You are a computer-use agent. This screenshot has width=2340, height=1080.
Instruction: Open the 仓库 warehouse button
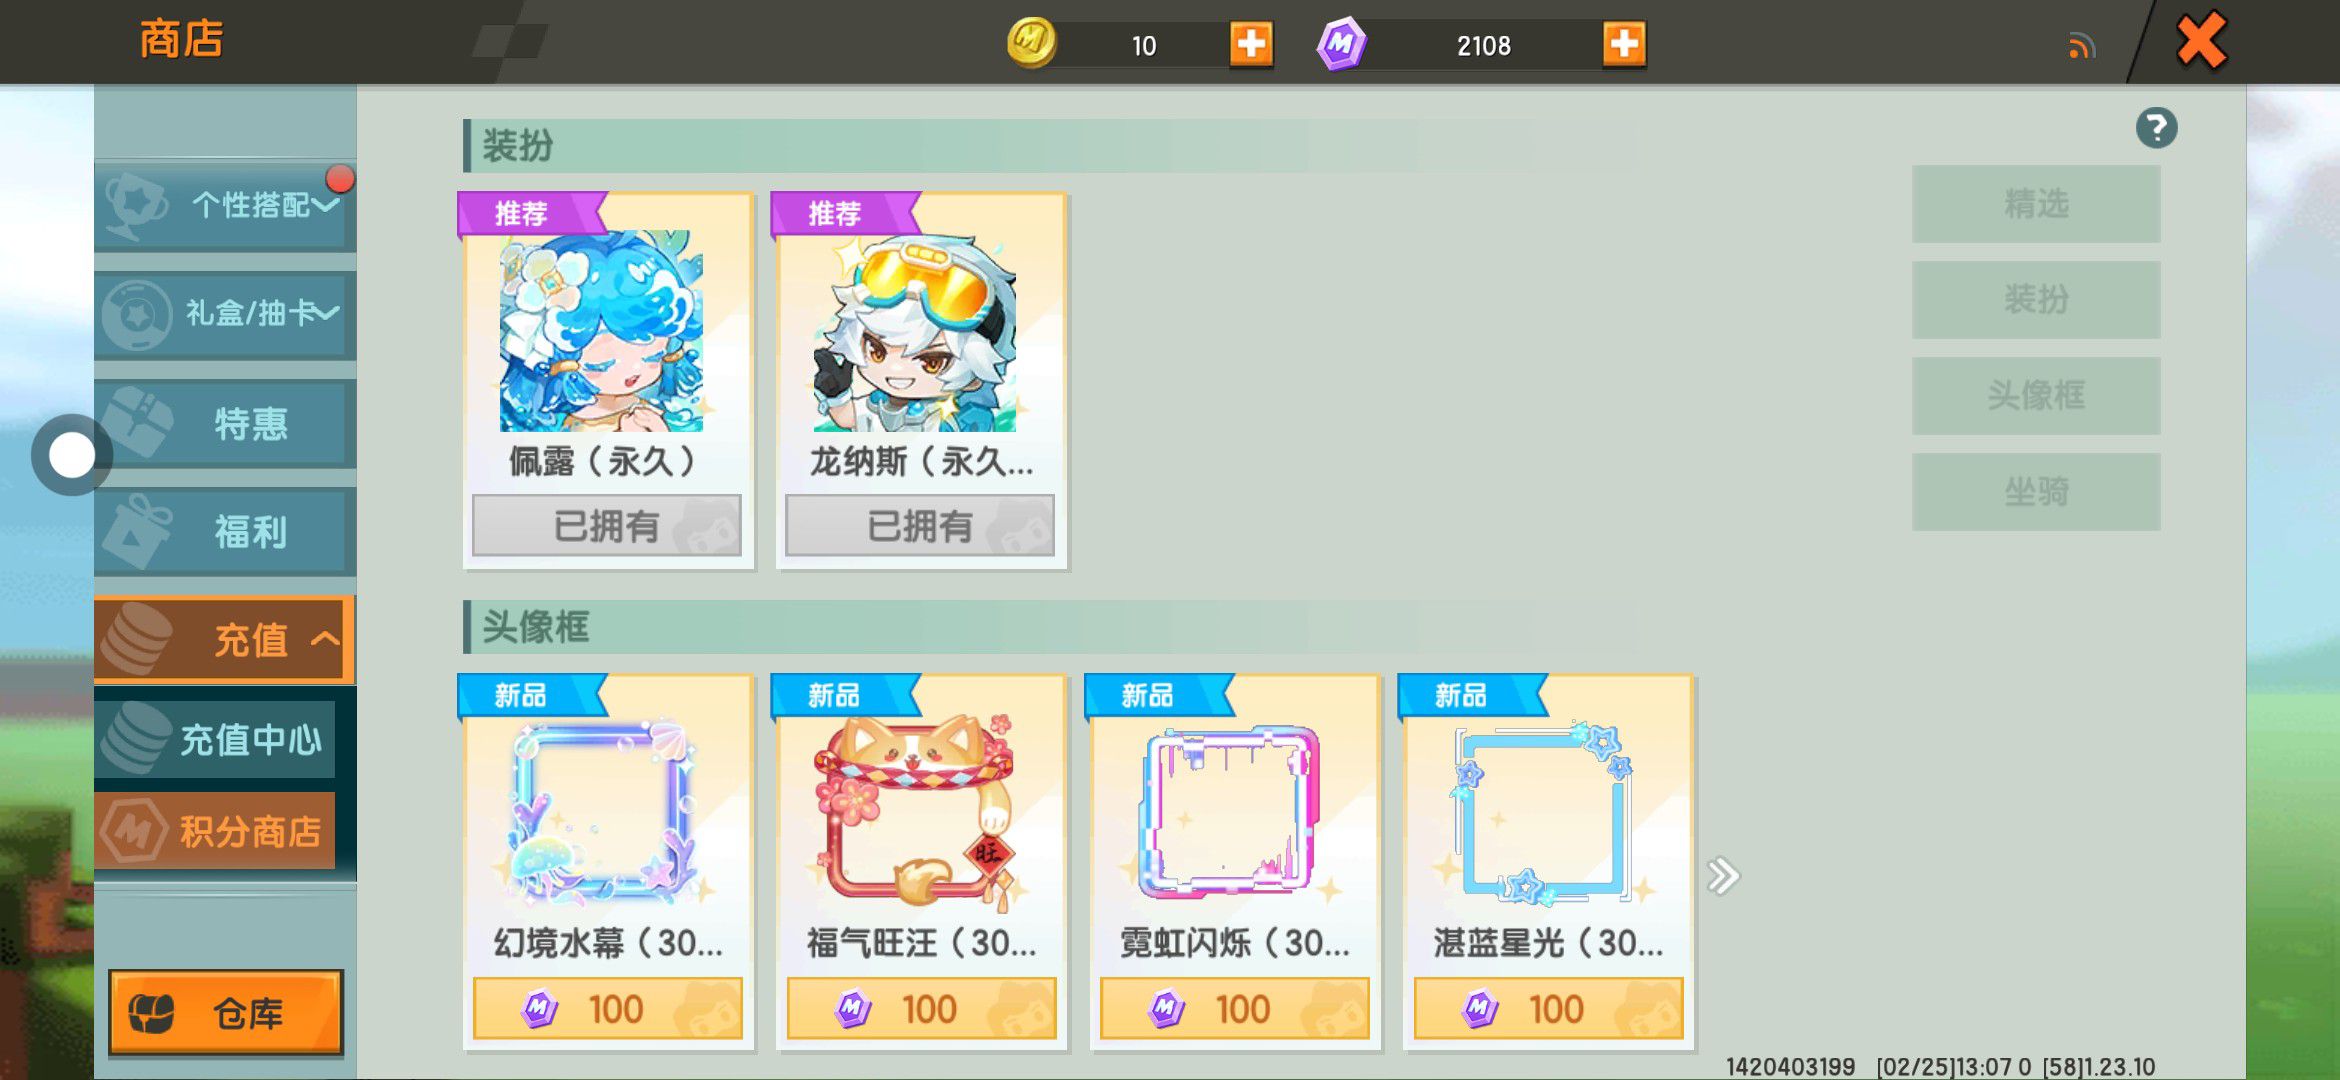[226, 1012]
